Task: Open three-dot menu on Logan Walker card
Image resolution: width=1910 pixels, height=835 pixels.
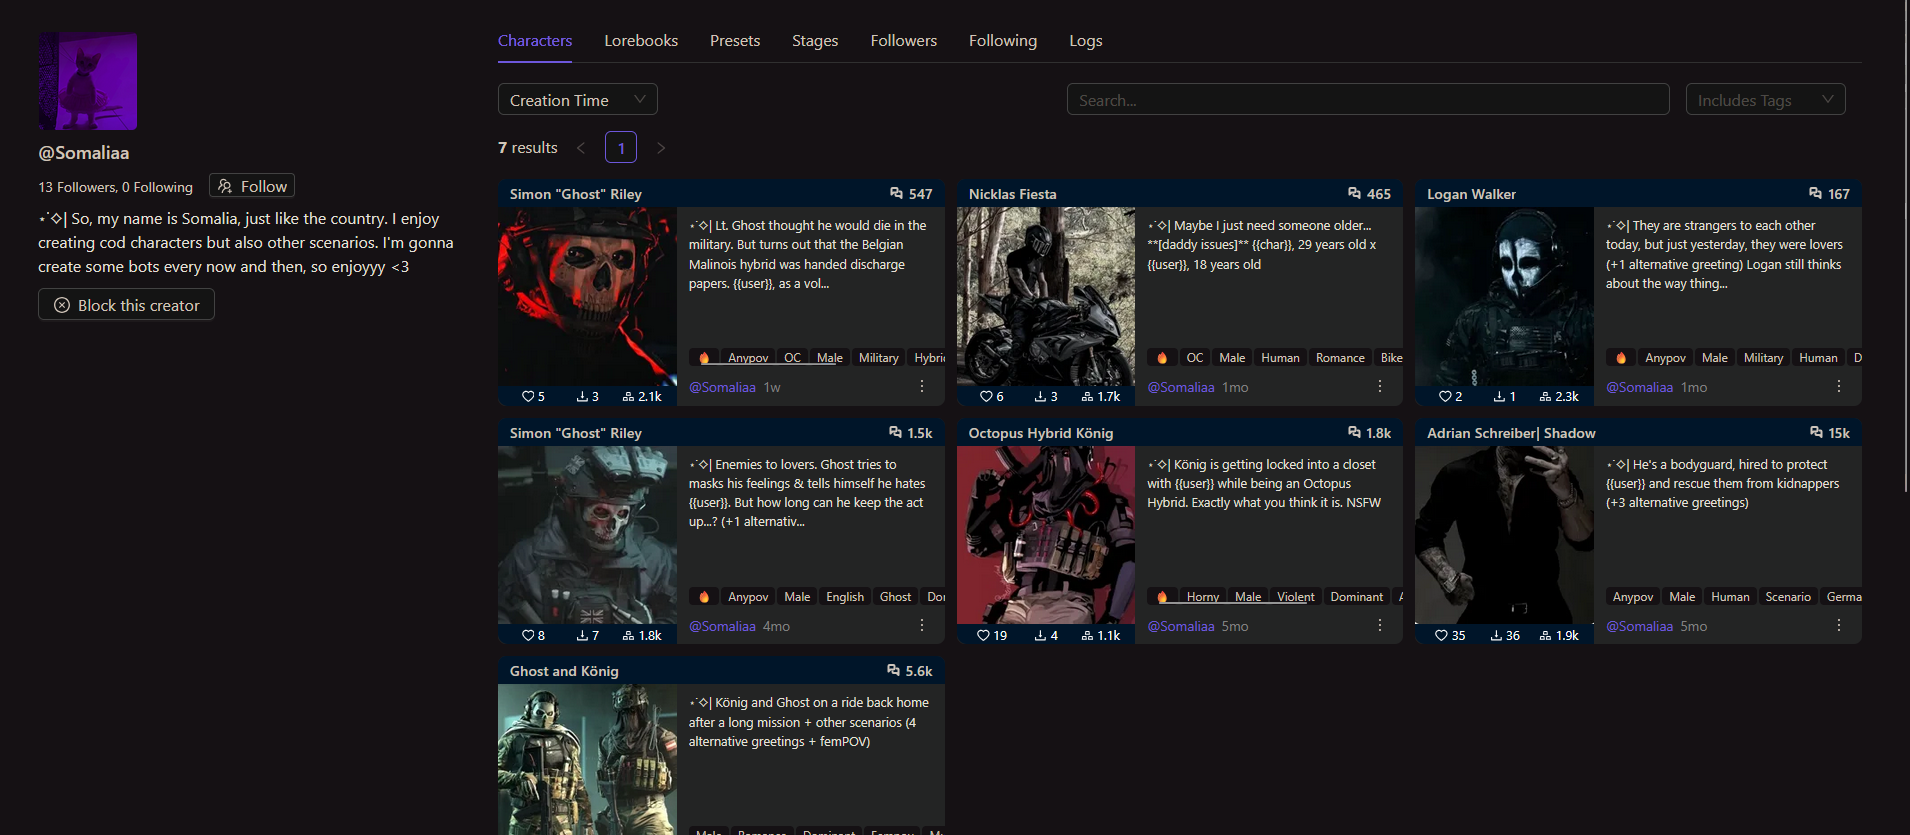Action: coord(1838,386)
